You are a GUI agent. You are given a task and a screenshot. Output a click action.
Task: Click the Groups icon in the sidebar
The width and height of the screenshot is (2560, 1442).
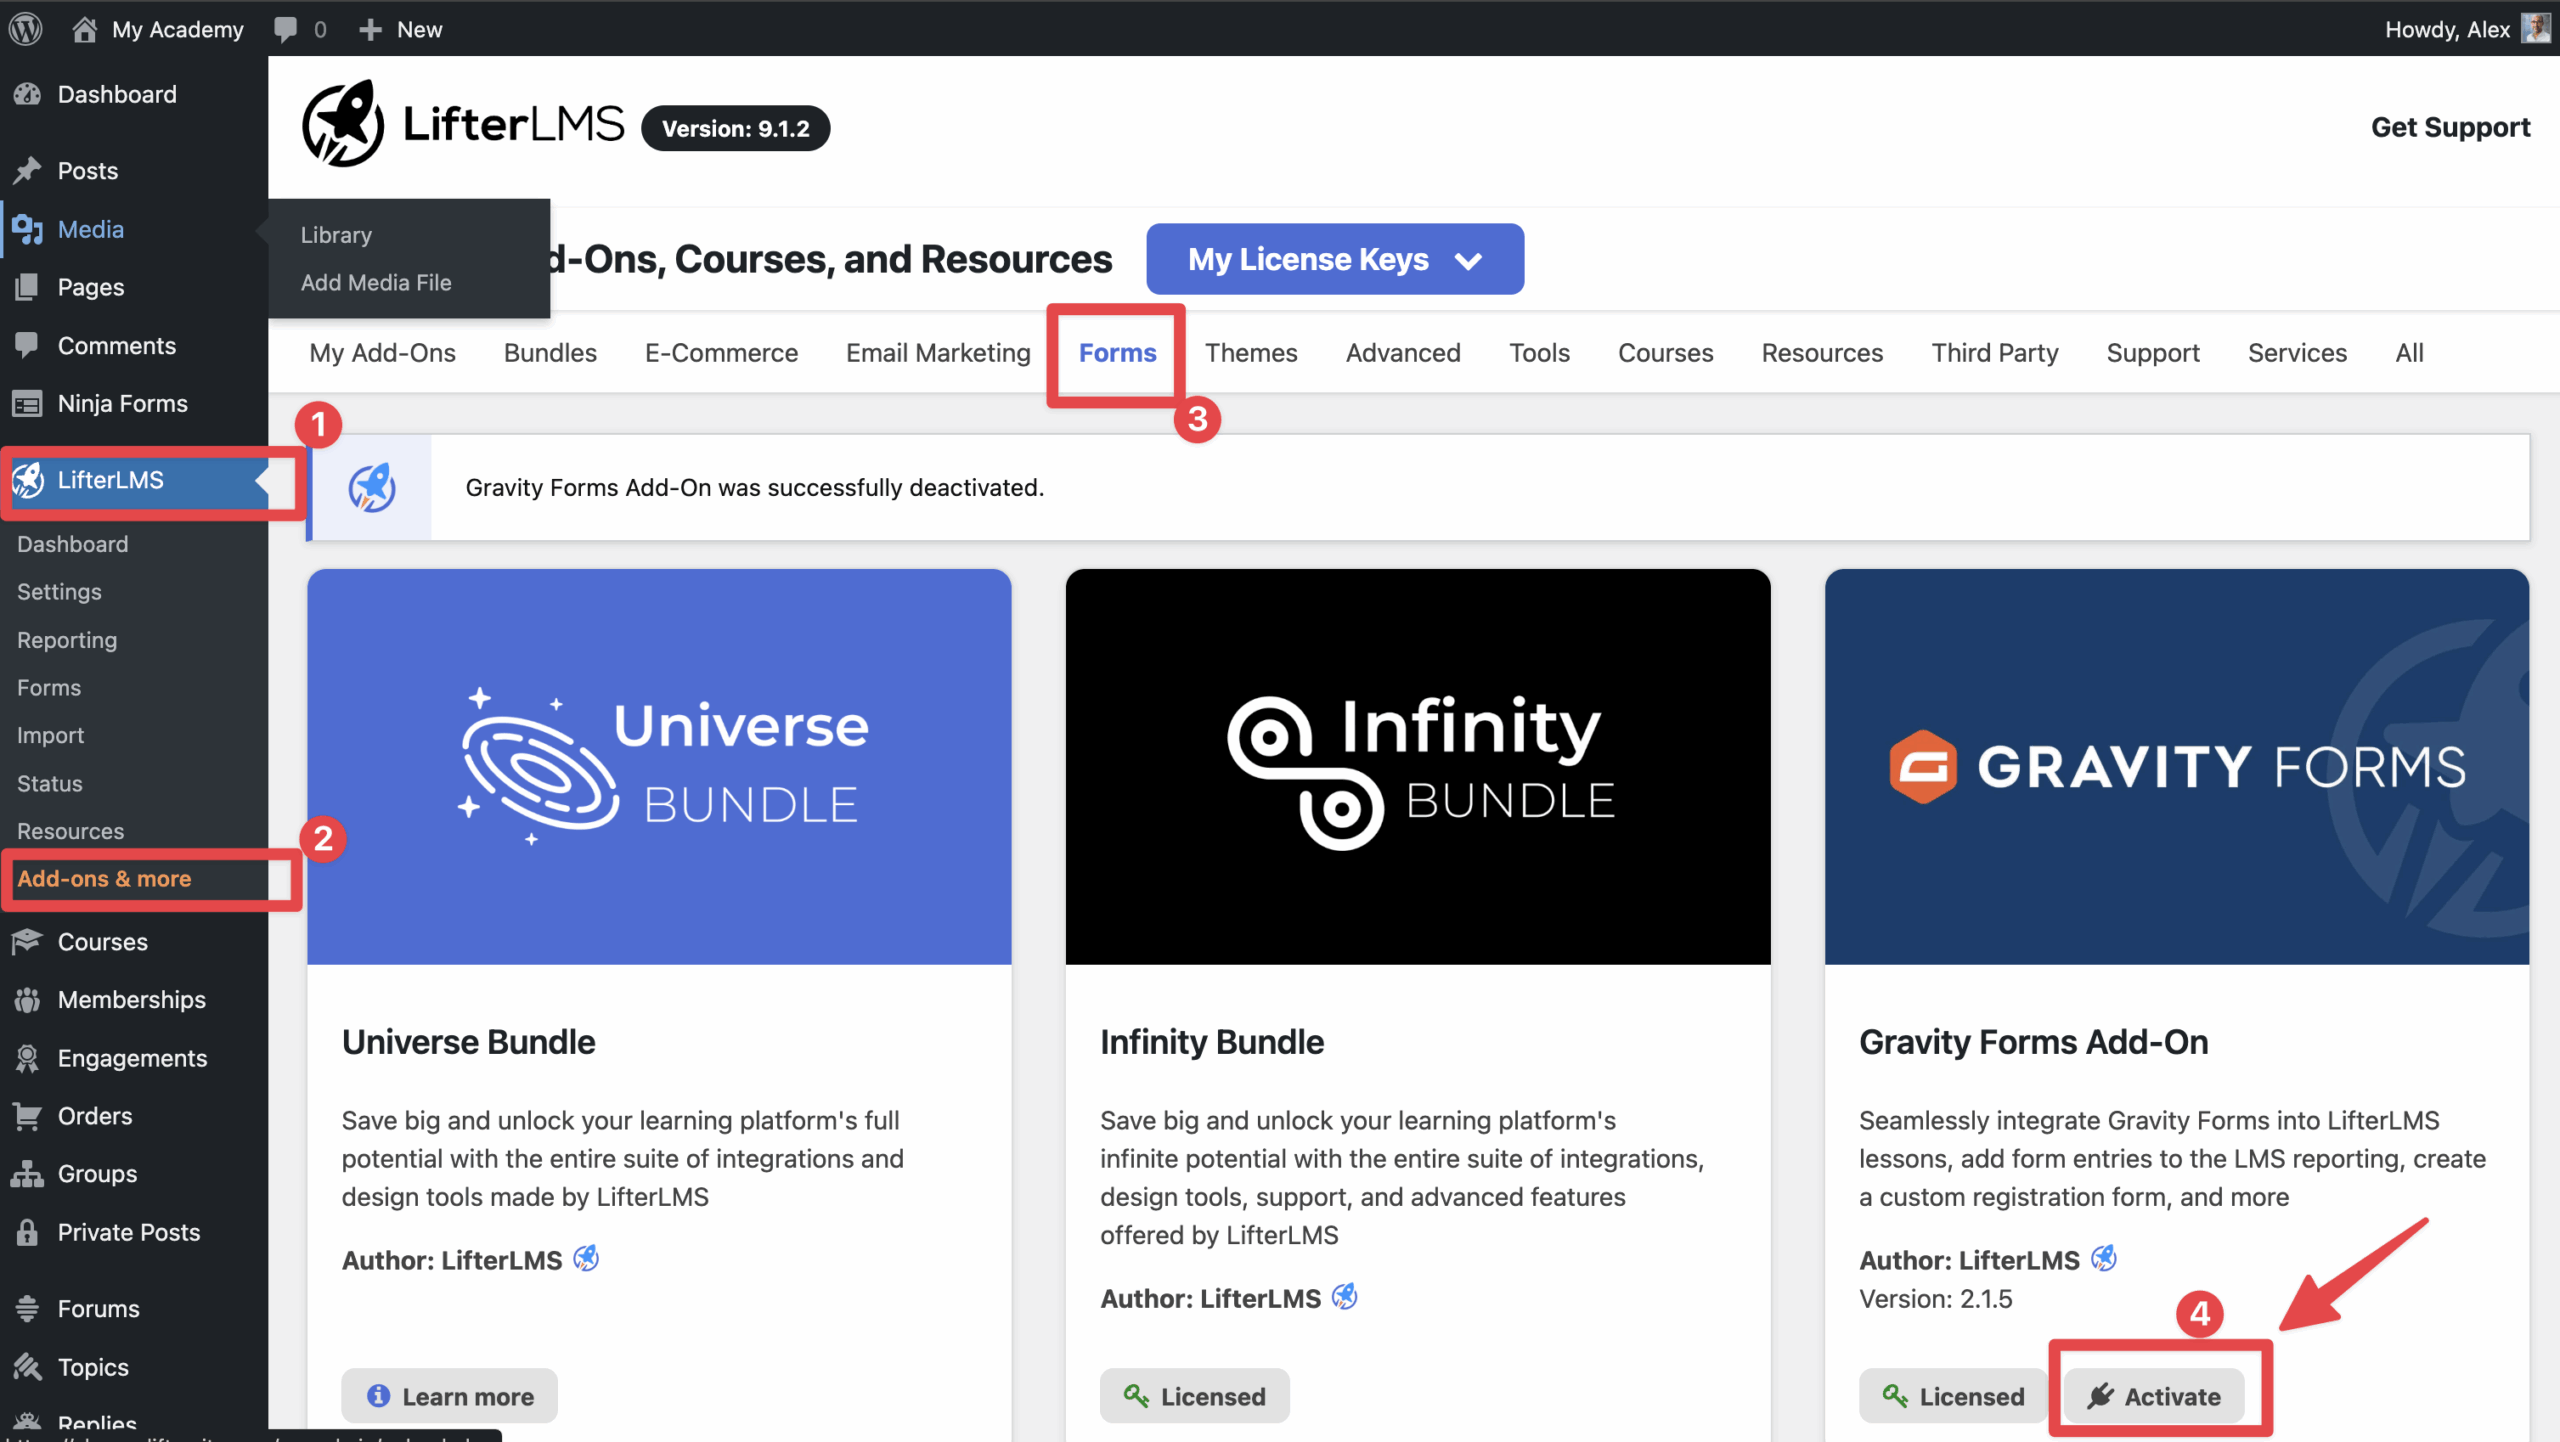pyautogui.click(x=28, y=1174)
